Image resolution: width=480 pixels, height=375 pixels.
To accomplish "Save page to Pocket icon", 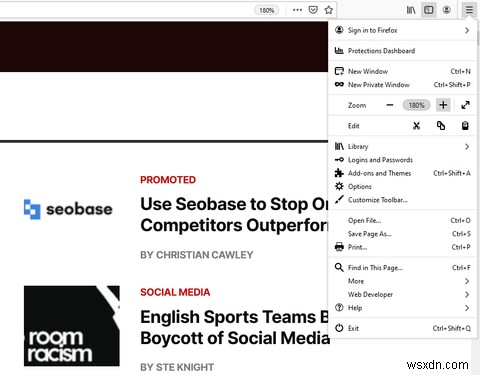I will pos(313,10).
